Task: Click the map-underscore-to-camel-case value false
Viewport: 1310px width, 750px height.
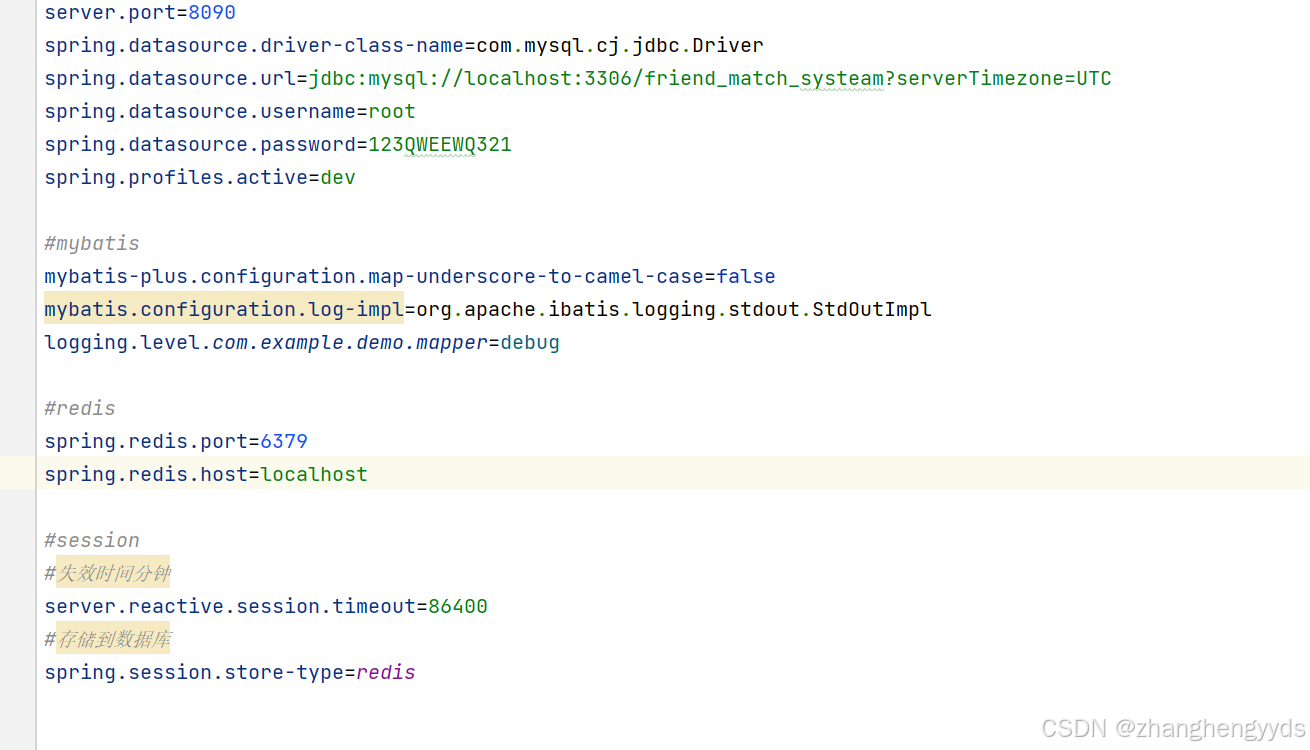Action: click(x=746, y=277)
